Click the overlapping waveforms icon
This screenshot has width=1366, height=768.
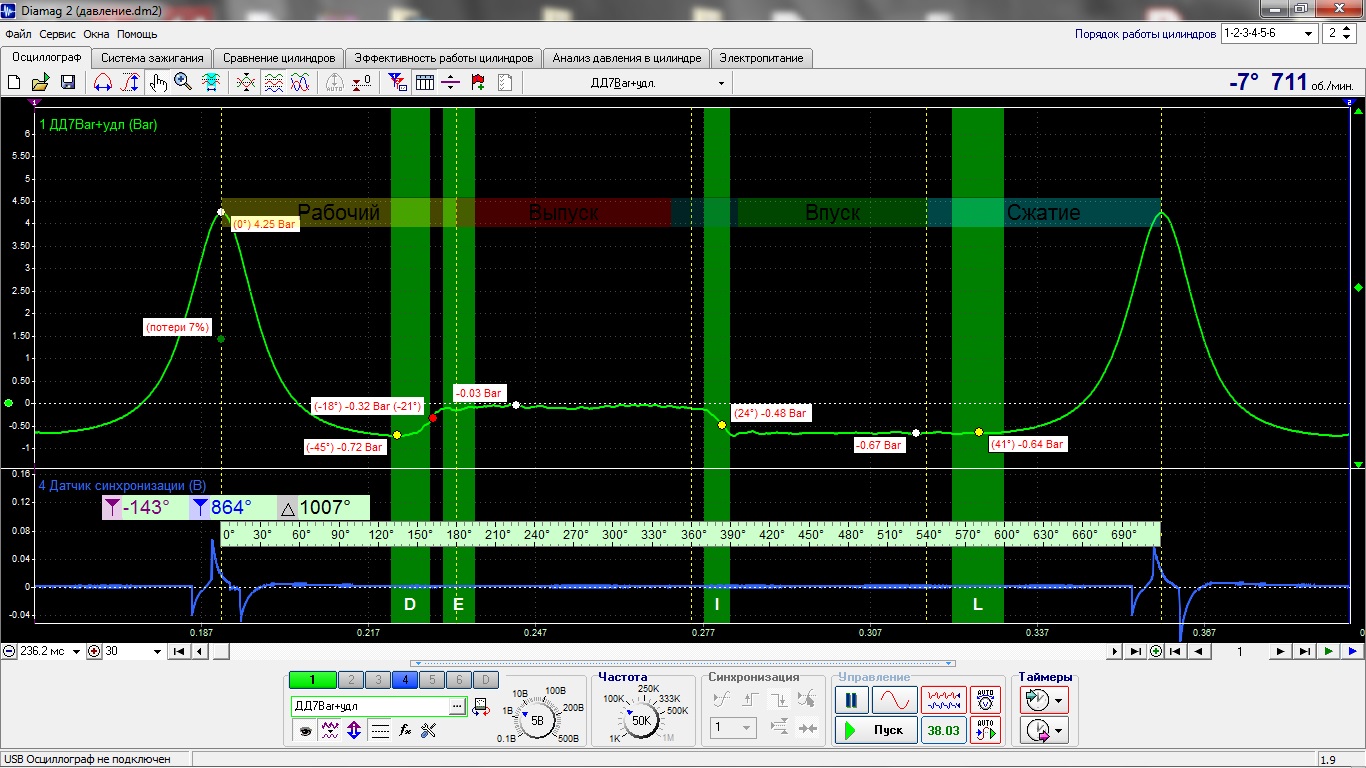click(x=300, y=83)
